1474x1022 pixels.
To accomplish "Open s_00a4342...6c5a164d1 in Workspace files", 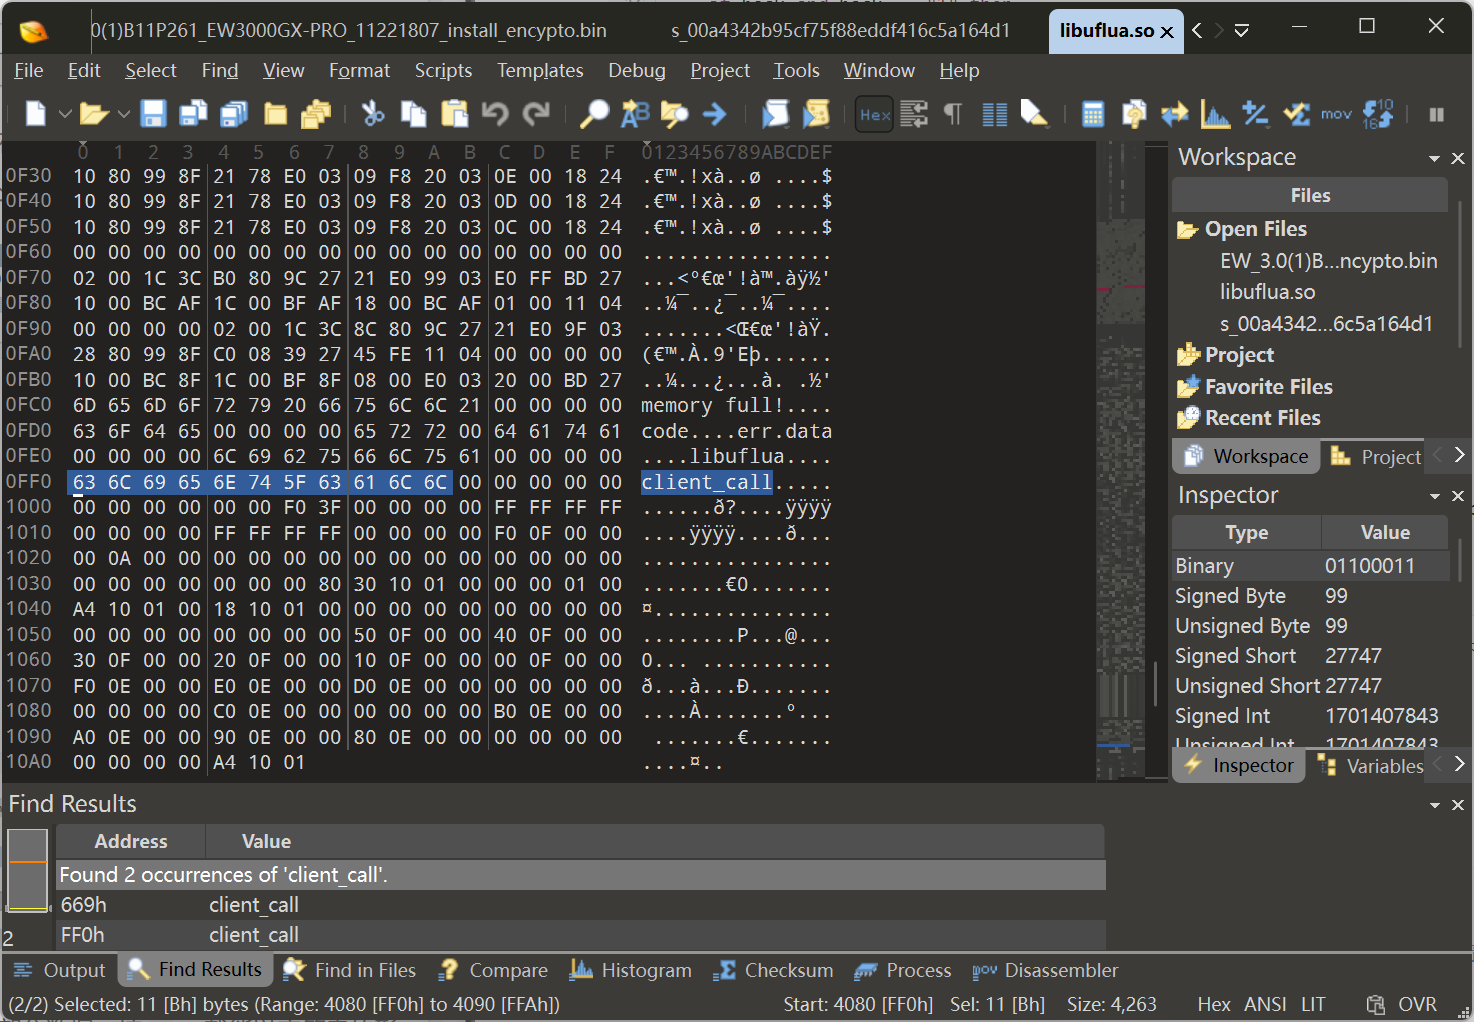I will pos(1325,324).
